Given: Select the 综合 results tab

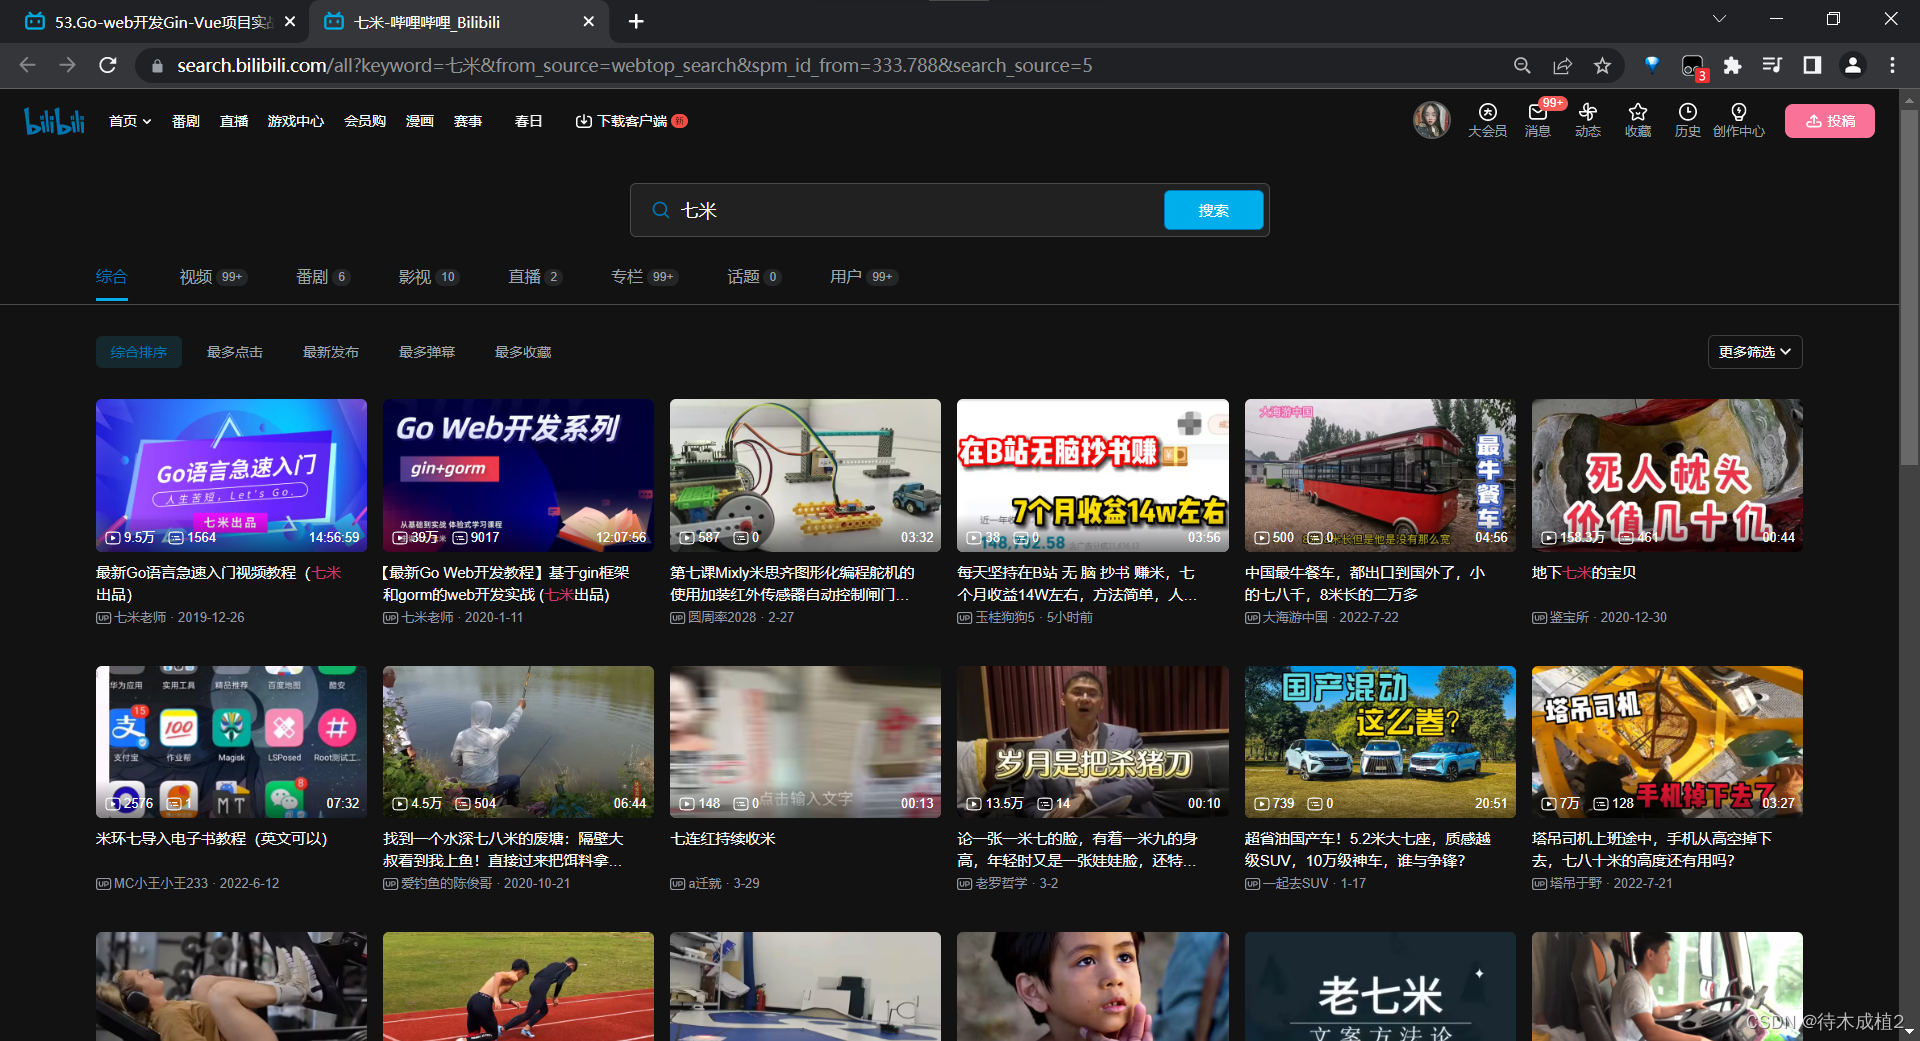Looking at the screenshot, I should tap(111, 277).
